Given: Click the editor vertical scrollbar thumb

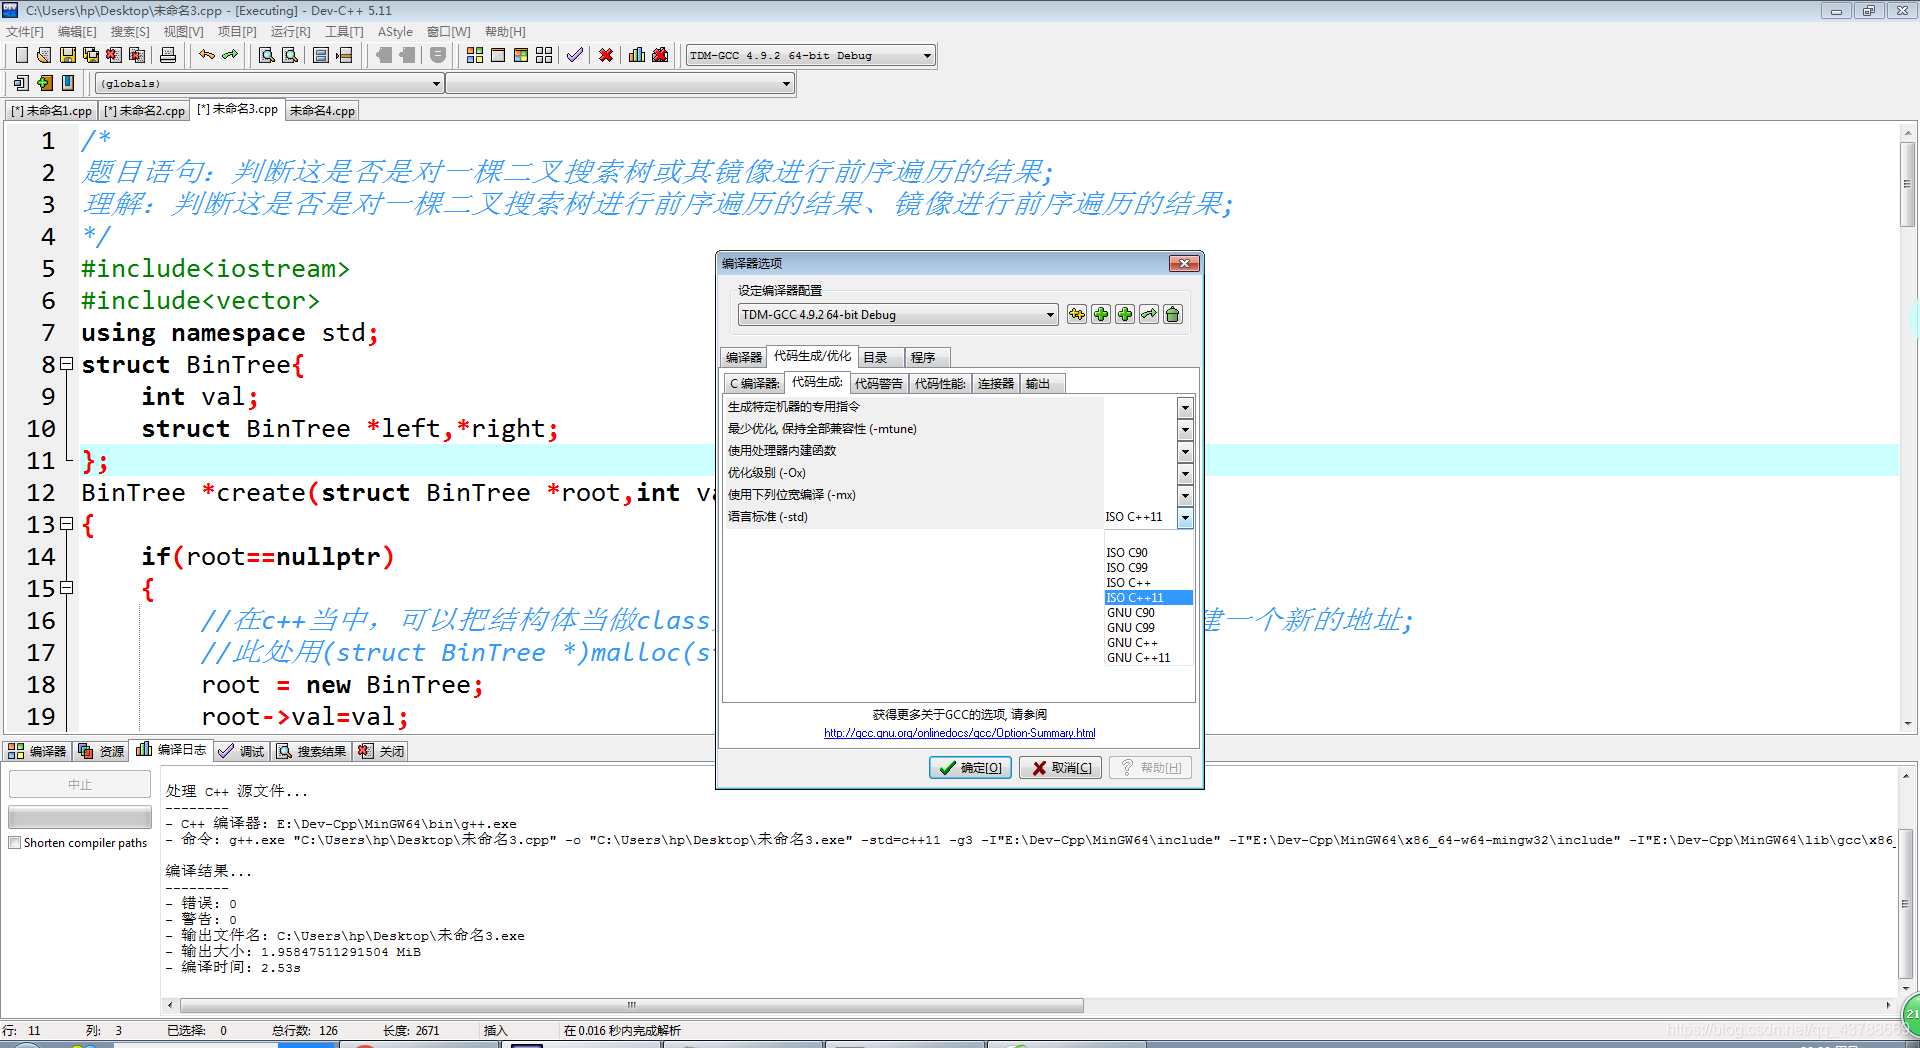Looking at the screenshot, I should 1908,185.
